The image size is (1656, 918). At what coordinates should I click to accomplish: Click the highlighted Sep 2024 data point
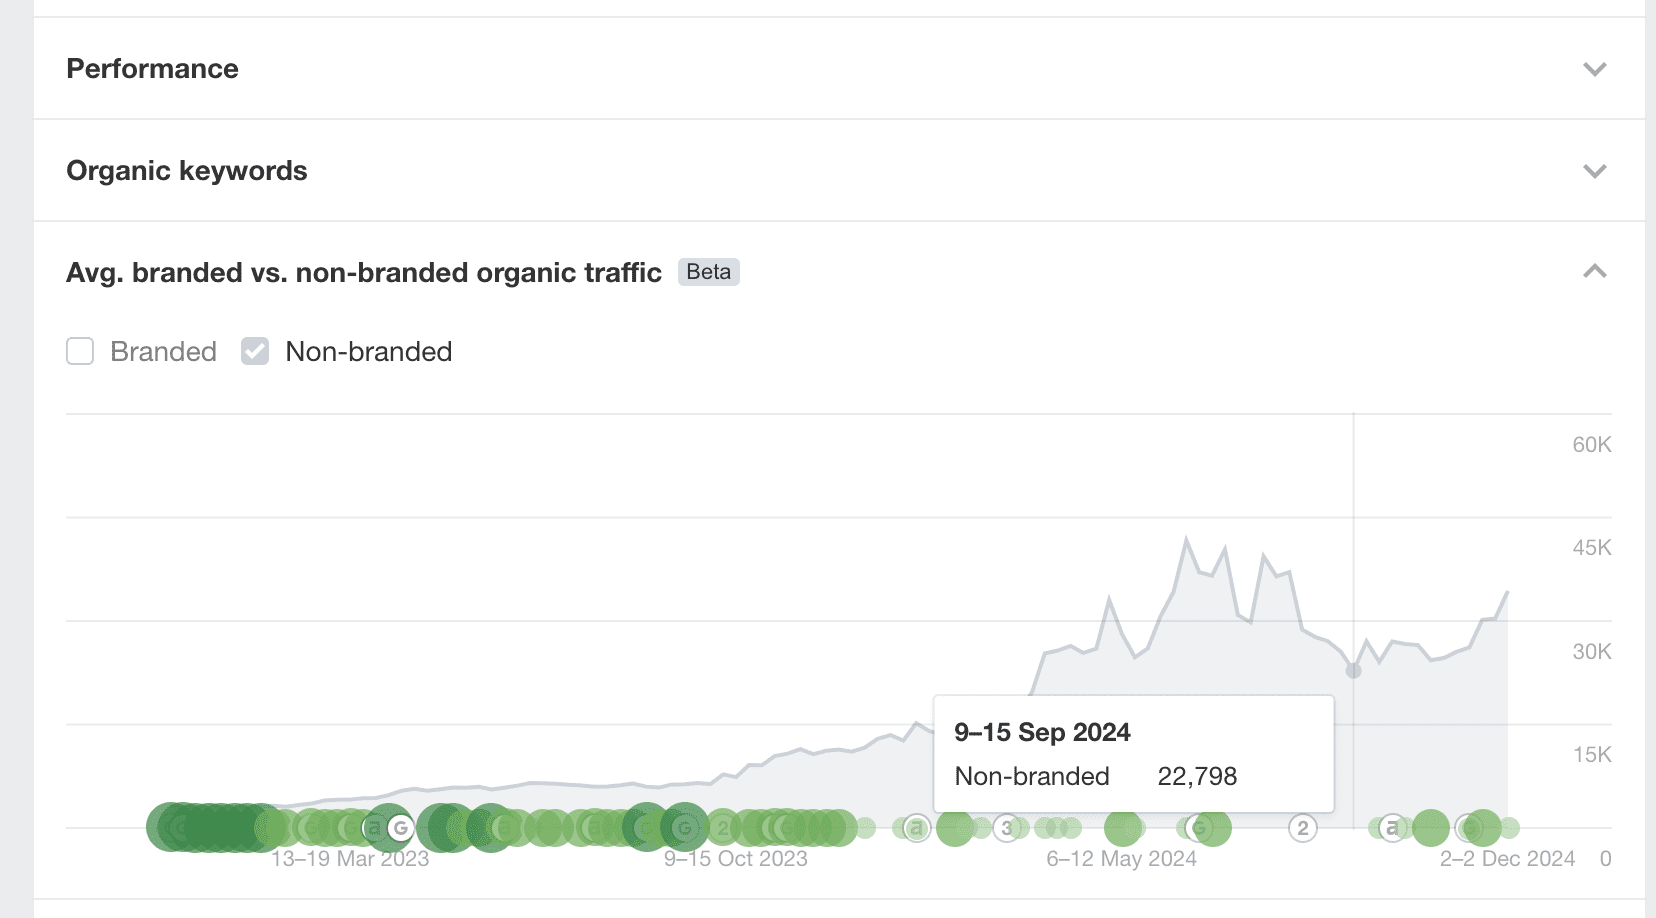pyautogui.click(x=1353, y=670)
